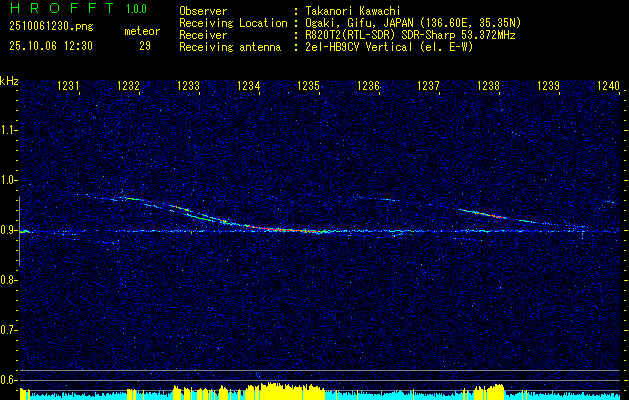Screen dimensions: 629x400
Task: Click the 1236 time axis label
Action: 368,85
